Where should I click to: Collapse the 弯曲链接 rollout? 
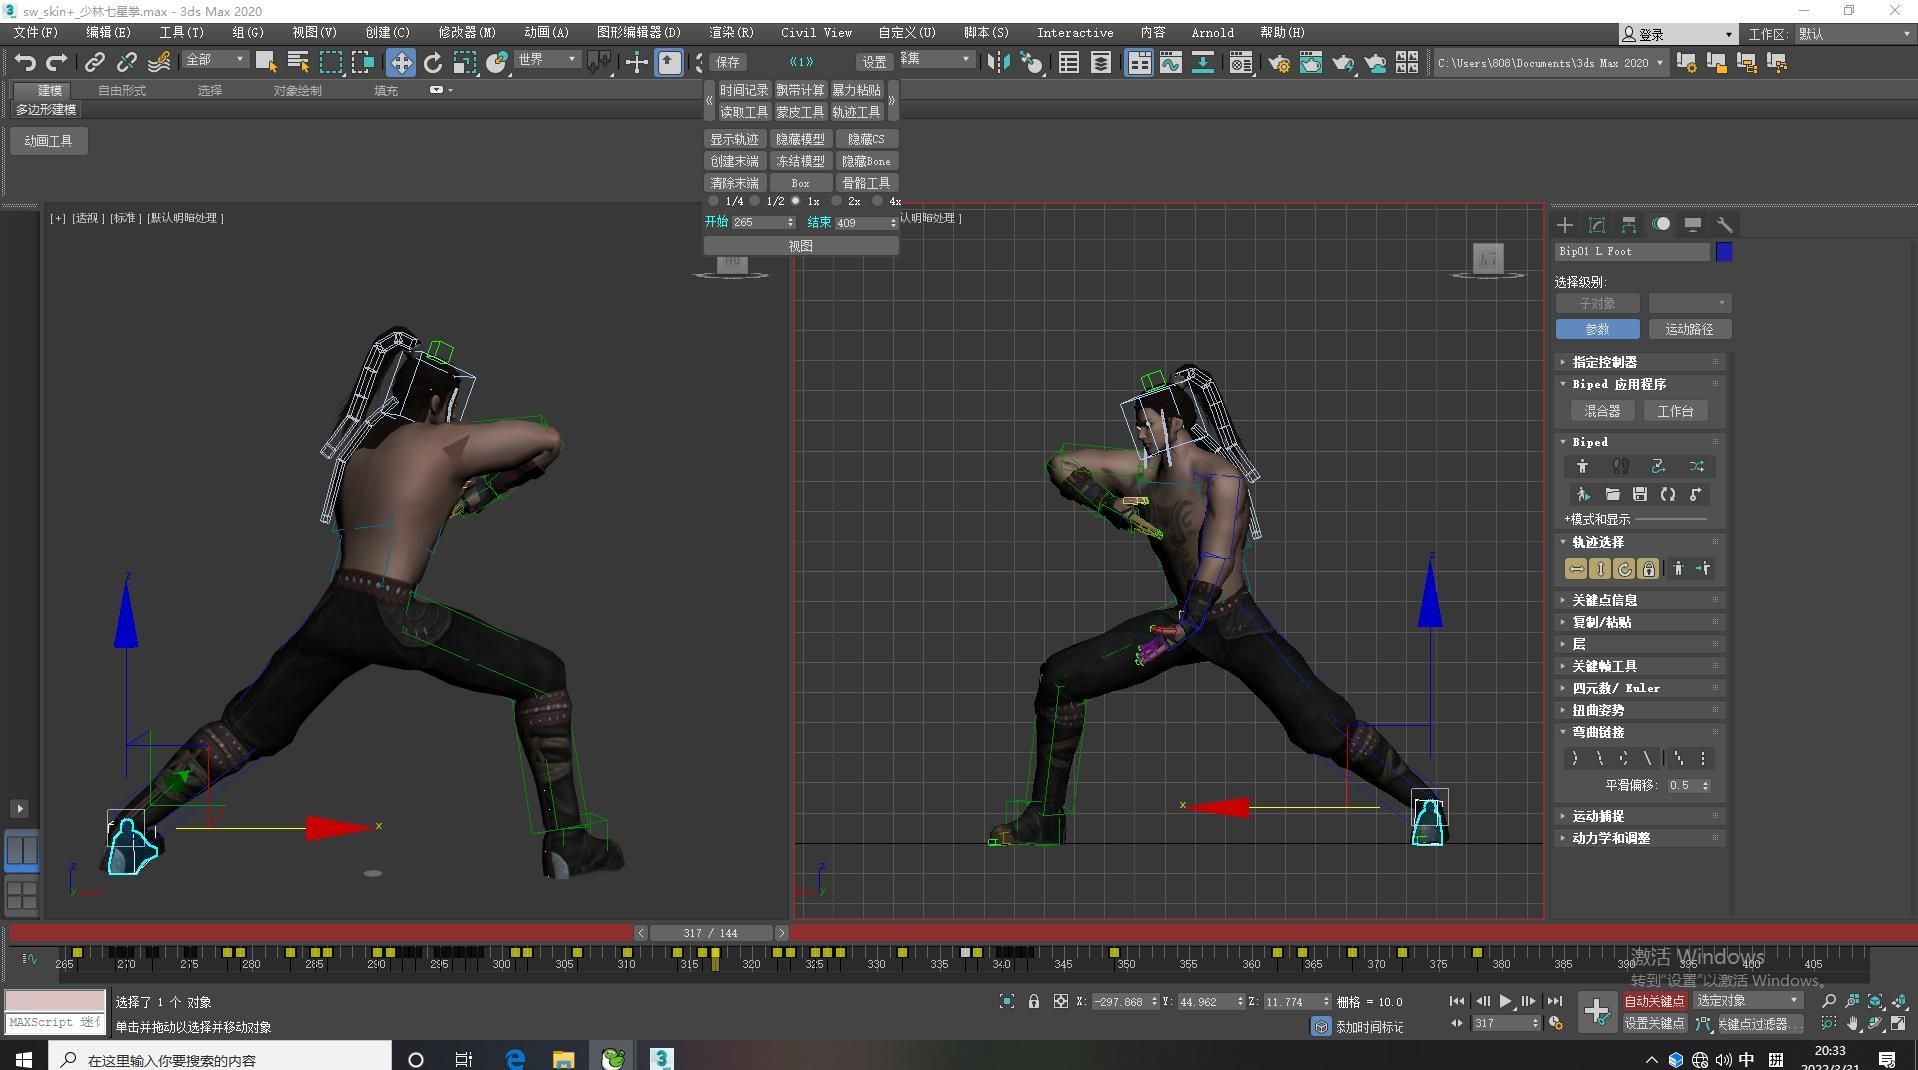[x=1640, y=732]
